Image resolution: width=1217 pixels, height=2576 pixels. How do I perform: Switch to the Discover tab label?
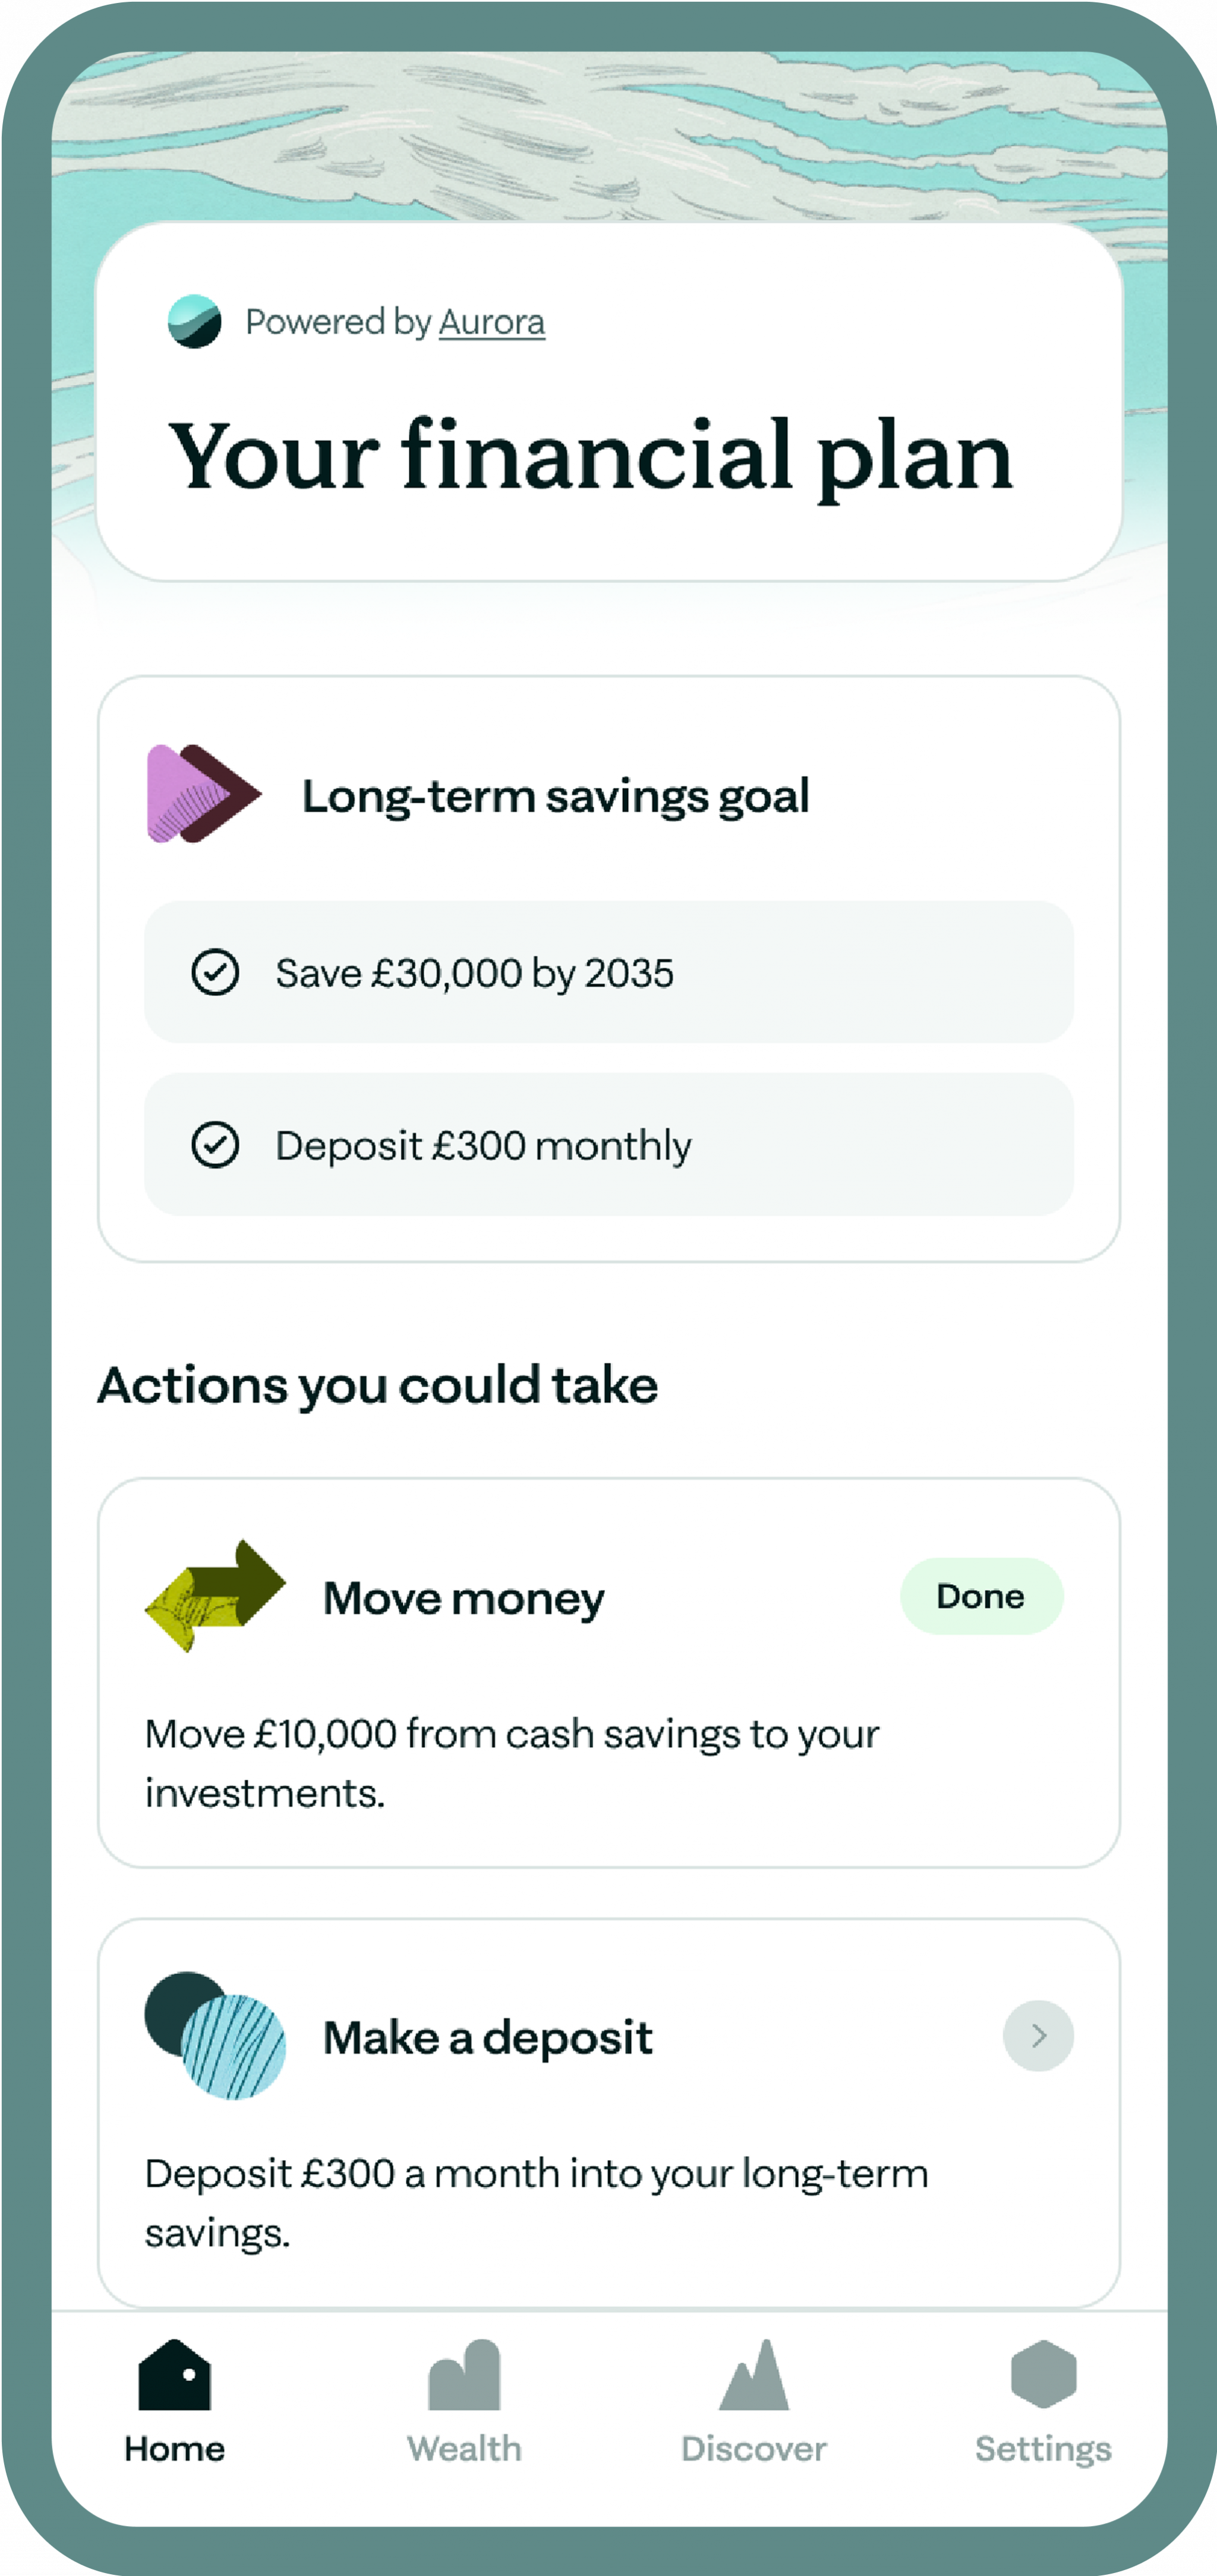(x=754, y=2449)
